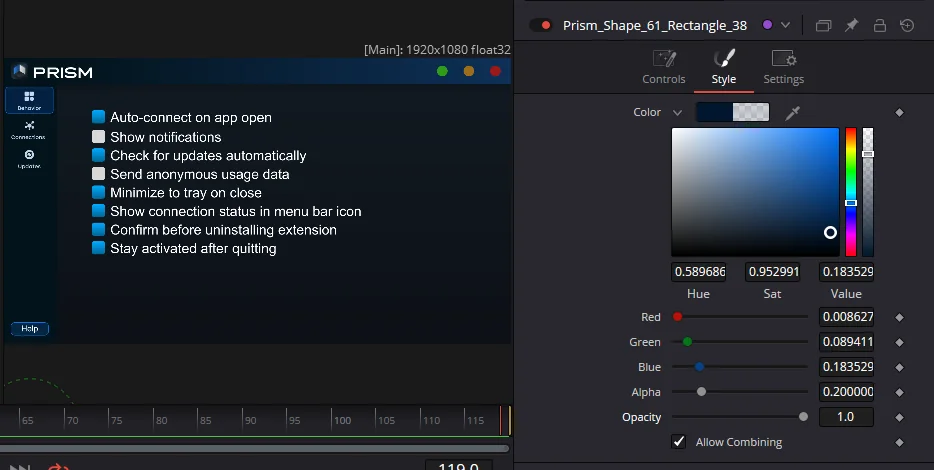934x470 pixels.
Task: Click the Alpha value field 0.200000
Action: (846, 392)
